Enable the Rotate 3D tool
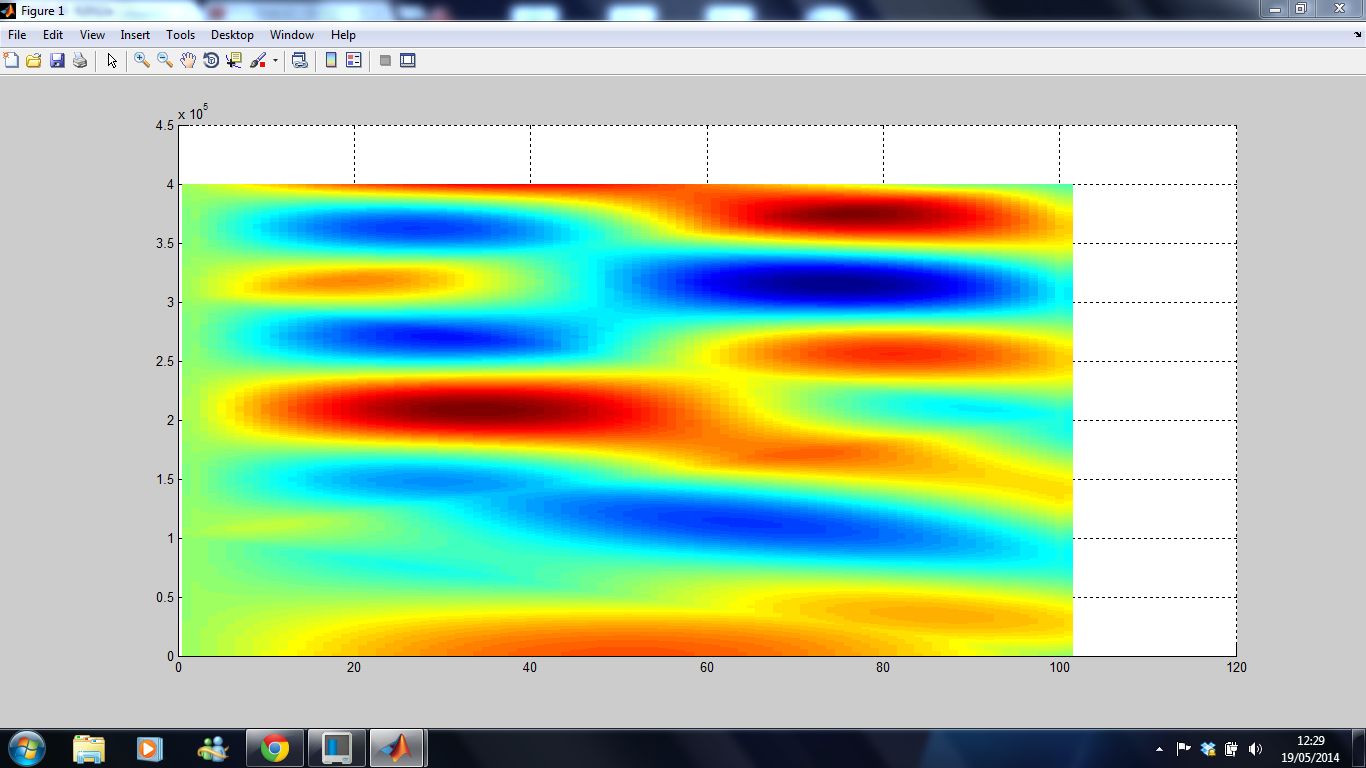 pos(211,61)
